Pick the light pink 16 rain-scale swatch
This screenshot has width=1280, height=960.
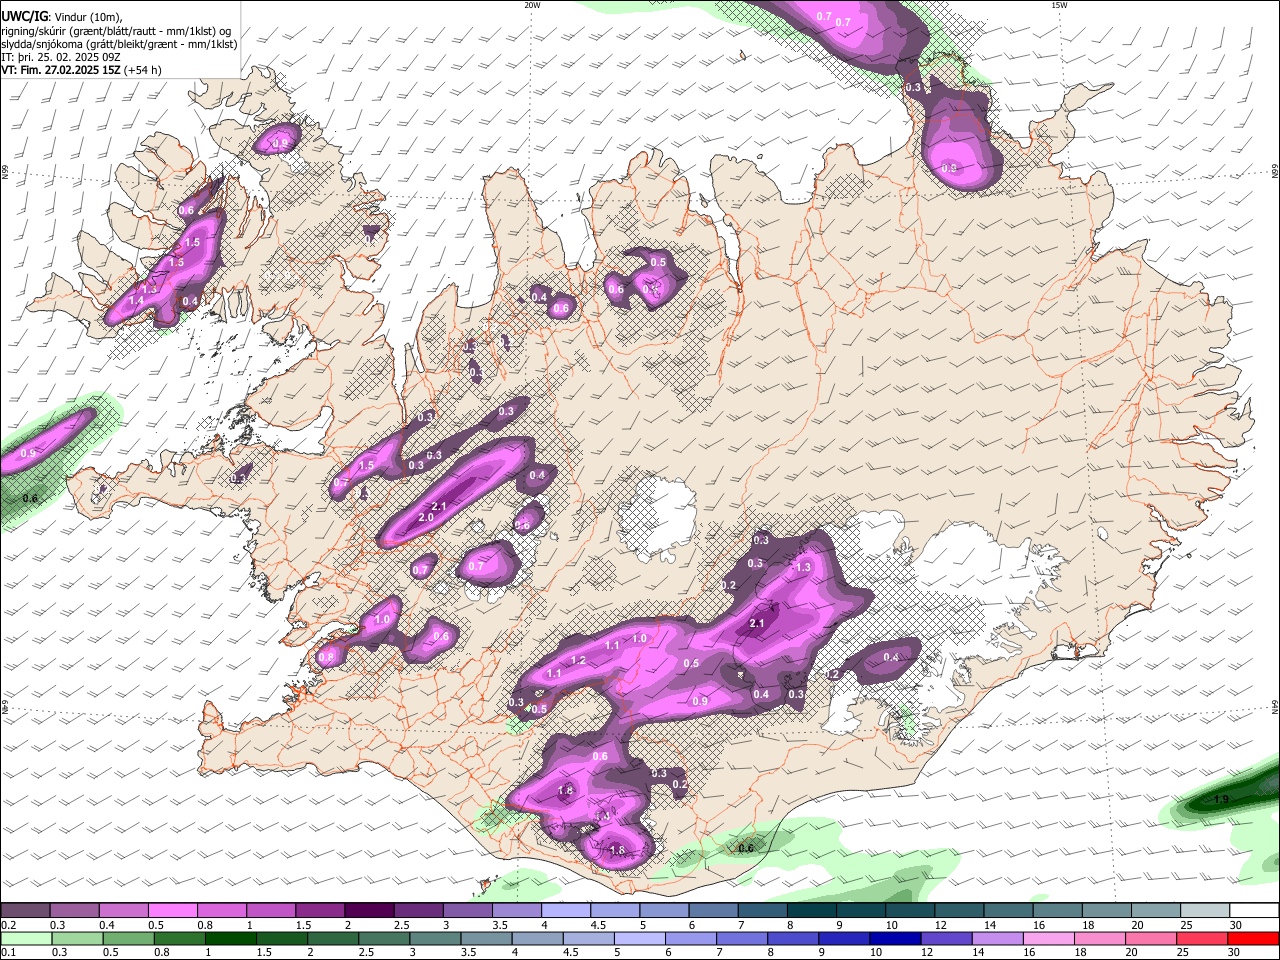pos(1048,938)
